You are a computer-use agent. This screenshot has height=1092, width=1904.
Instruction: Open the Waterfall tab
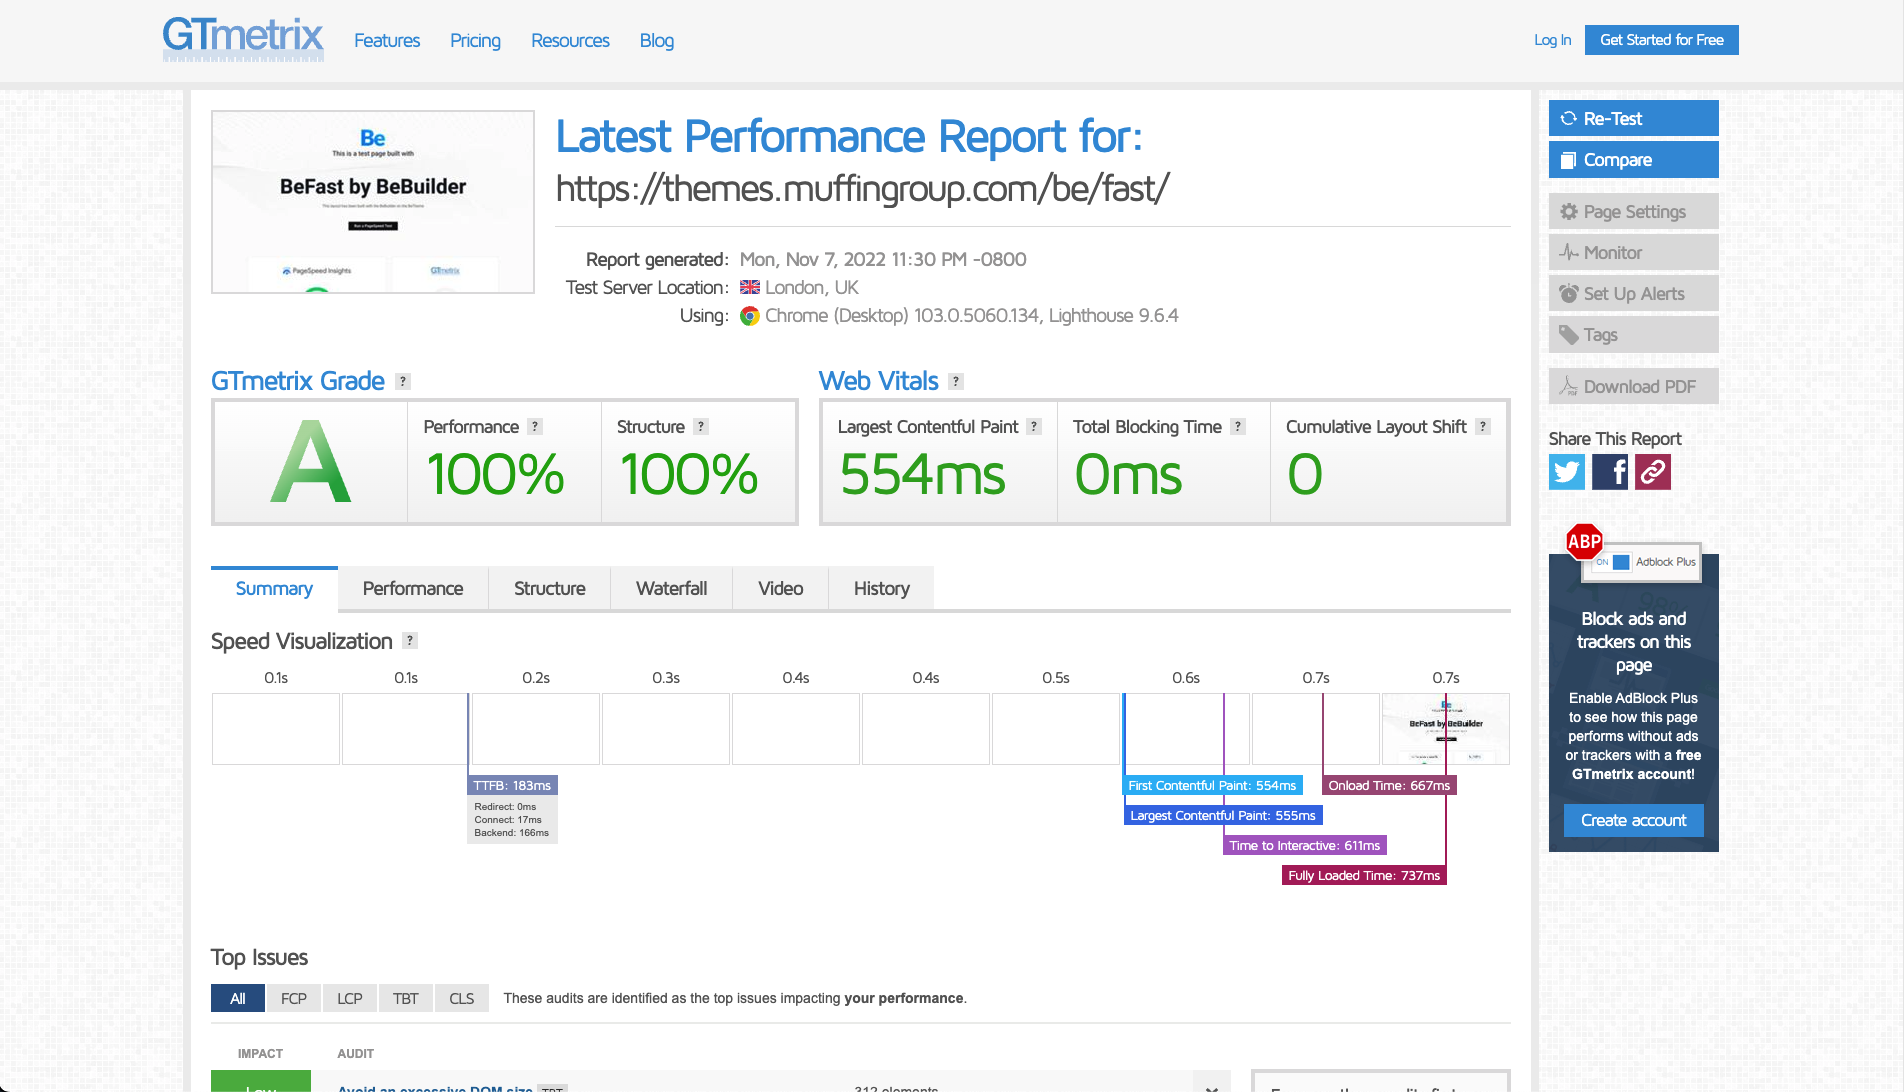click(671, 588)
